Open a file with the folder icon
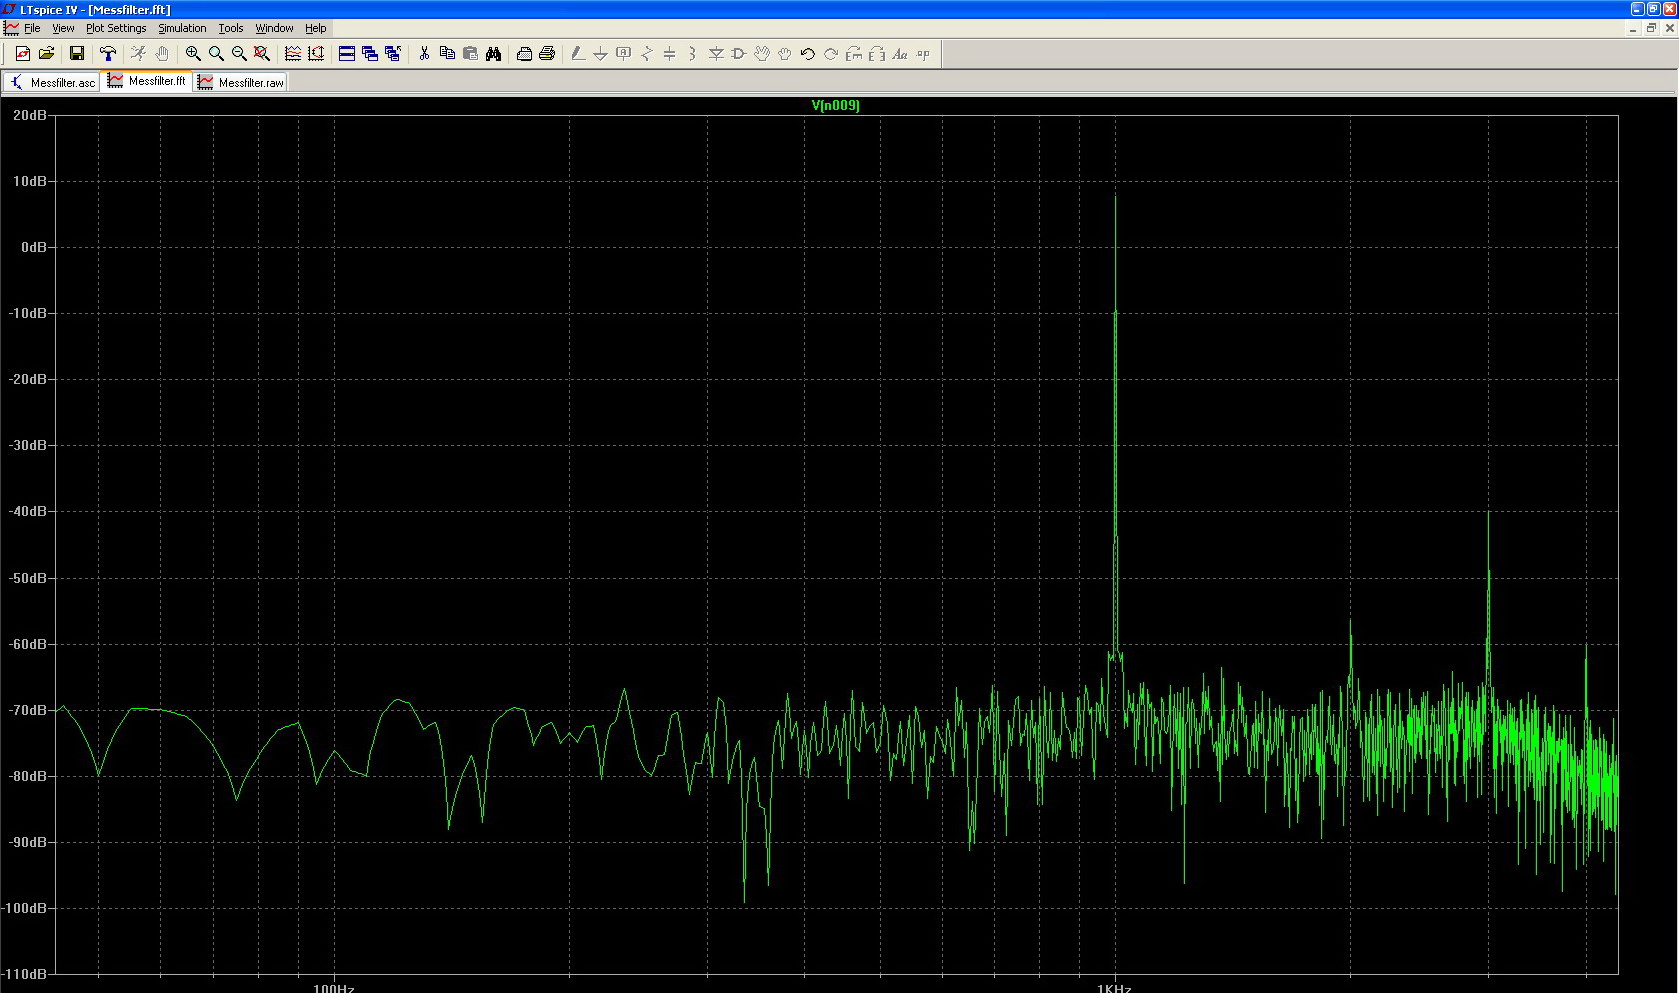The height and width of the screenshot is (993, 1679). [46, 54]
